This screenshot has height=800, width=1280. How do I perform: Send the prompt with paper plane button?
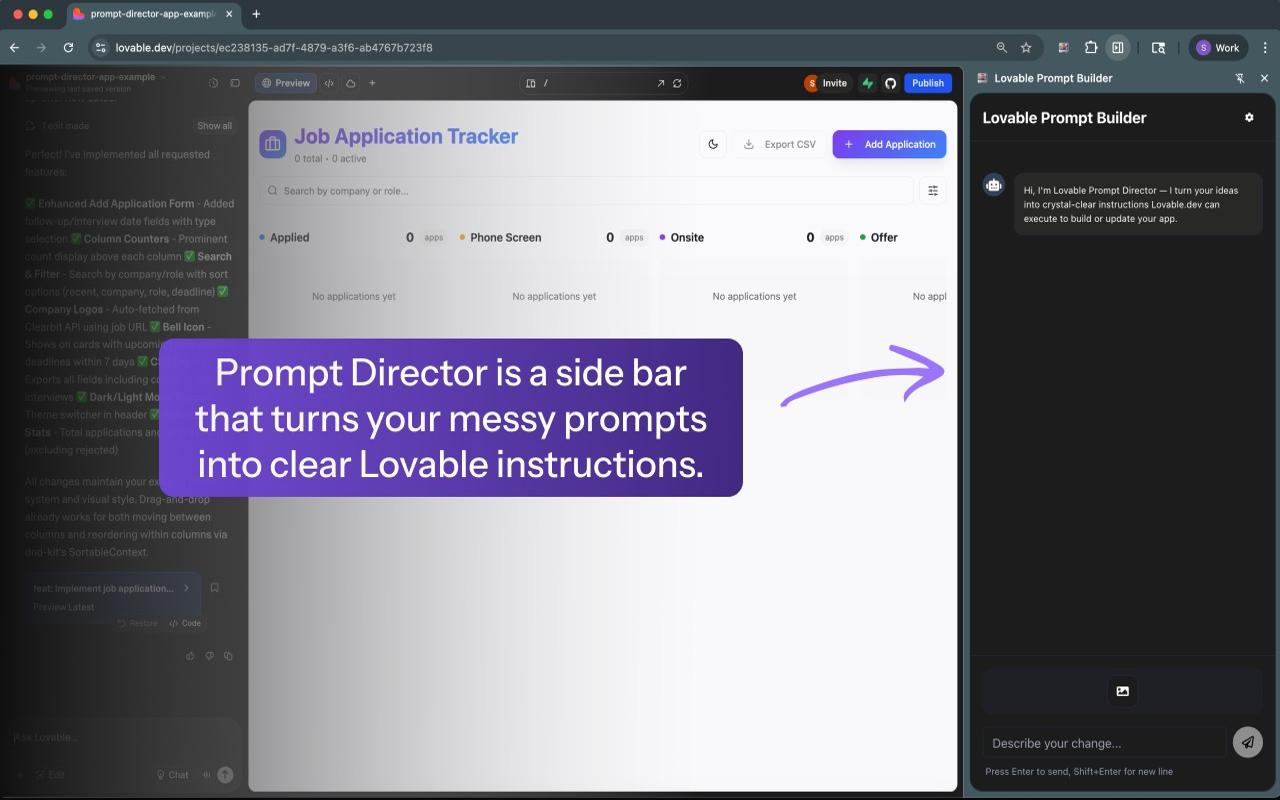pos(1247,742)
